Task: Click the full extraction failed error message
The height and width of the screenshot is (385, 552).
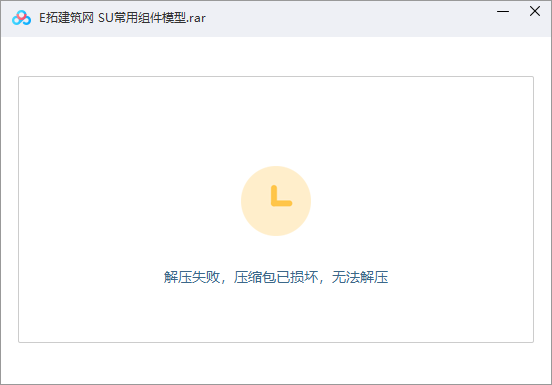Action: tap(276, 277)
